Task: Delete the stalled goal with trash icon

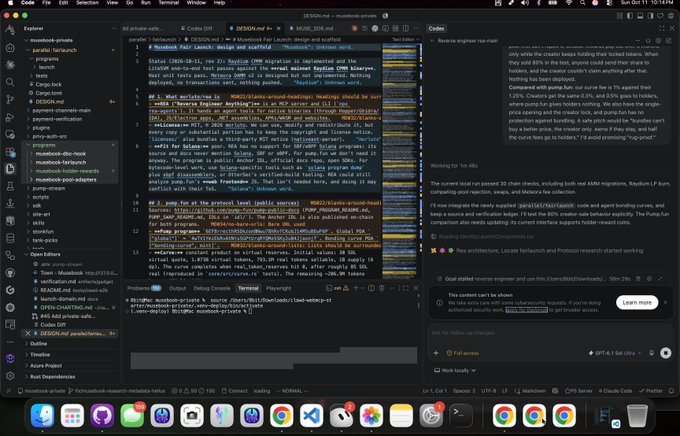Action: tap(638, 279)
